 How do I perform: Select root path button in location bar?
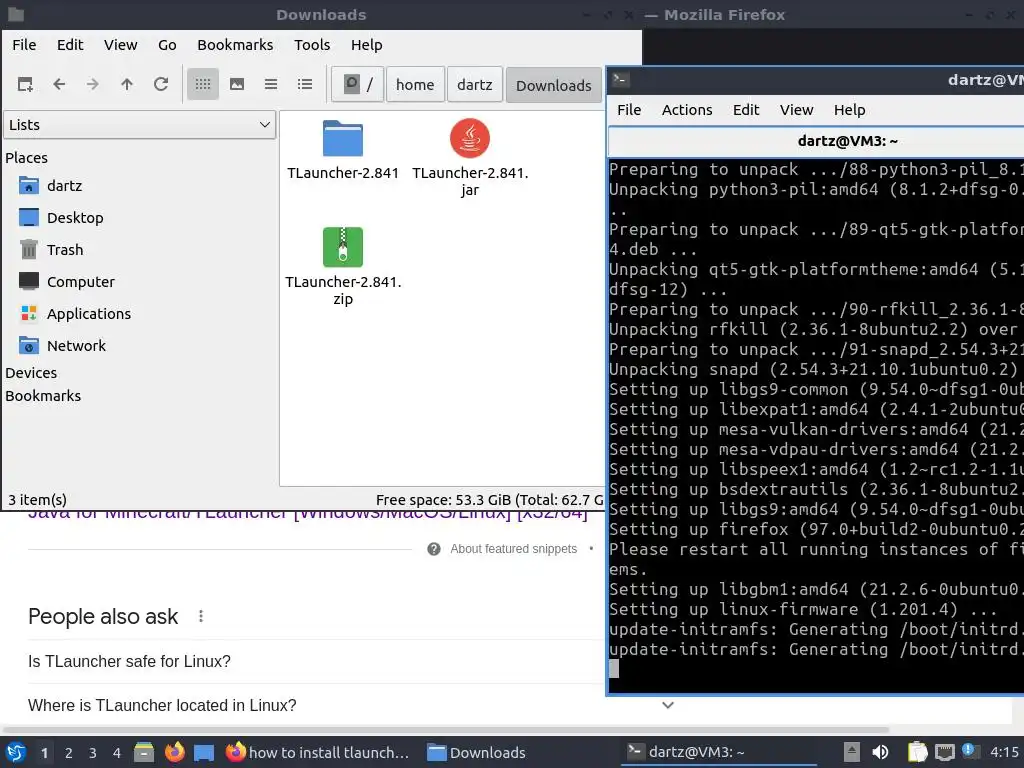click(358, 84)
